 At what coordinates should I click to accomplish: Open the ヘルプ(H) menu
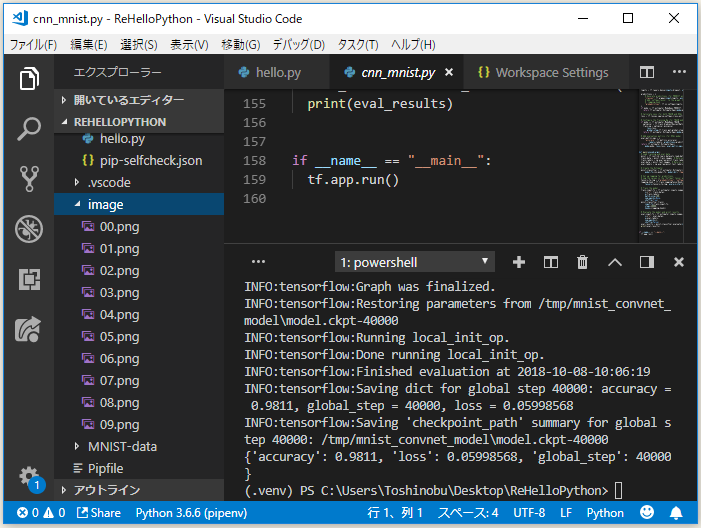click(x=413, y=45)
